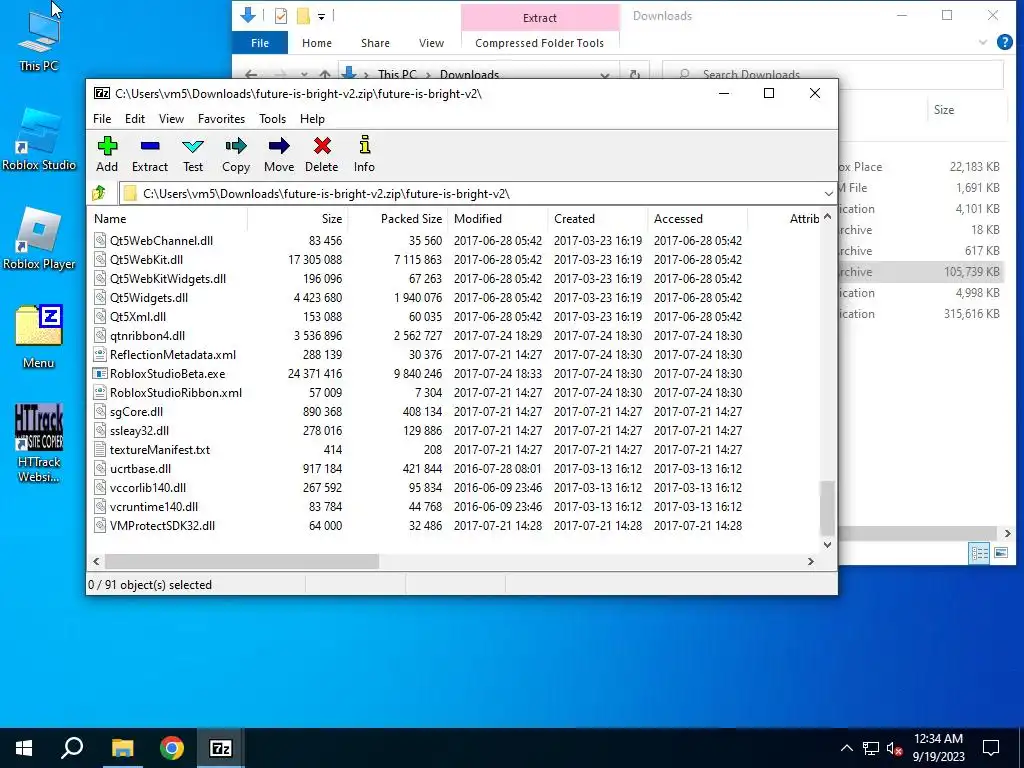Click the Search Downloads box
The image size is (1024, 768).
point(833,74)
